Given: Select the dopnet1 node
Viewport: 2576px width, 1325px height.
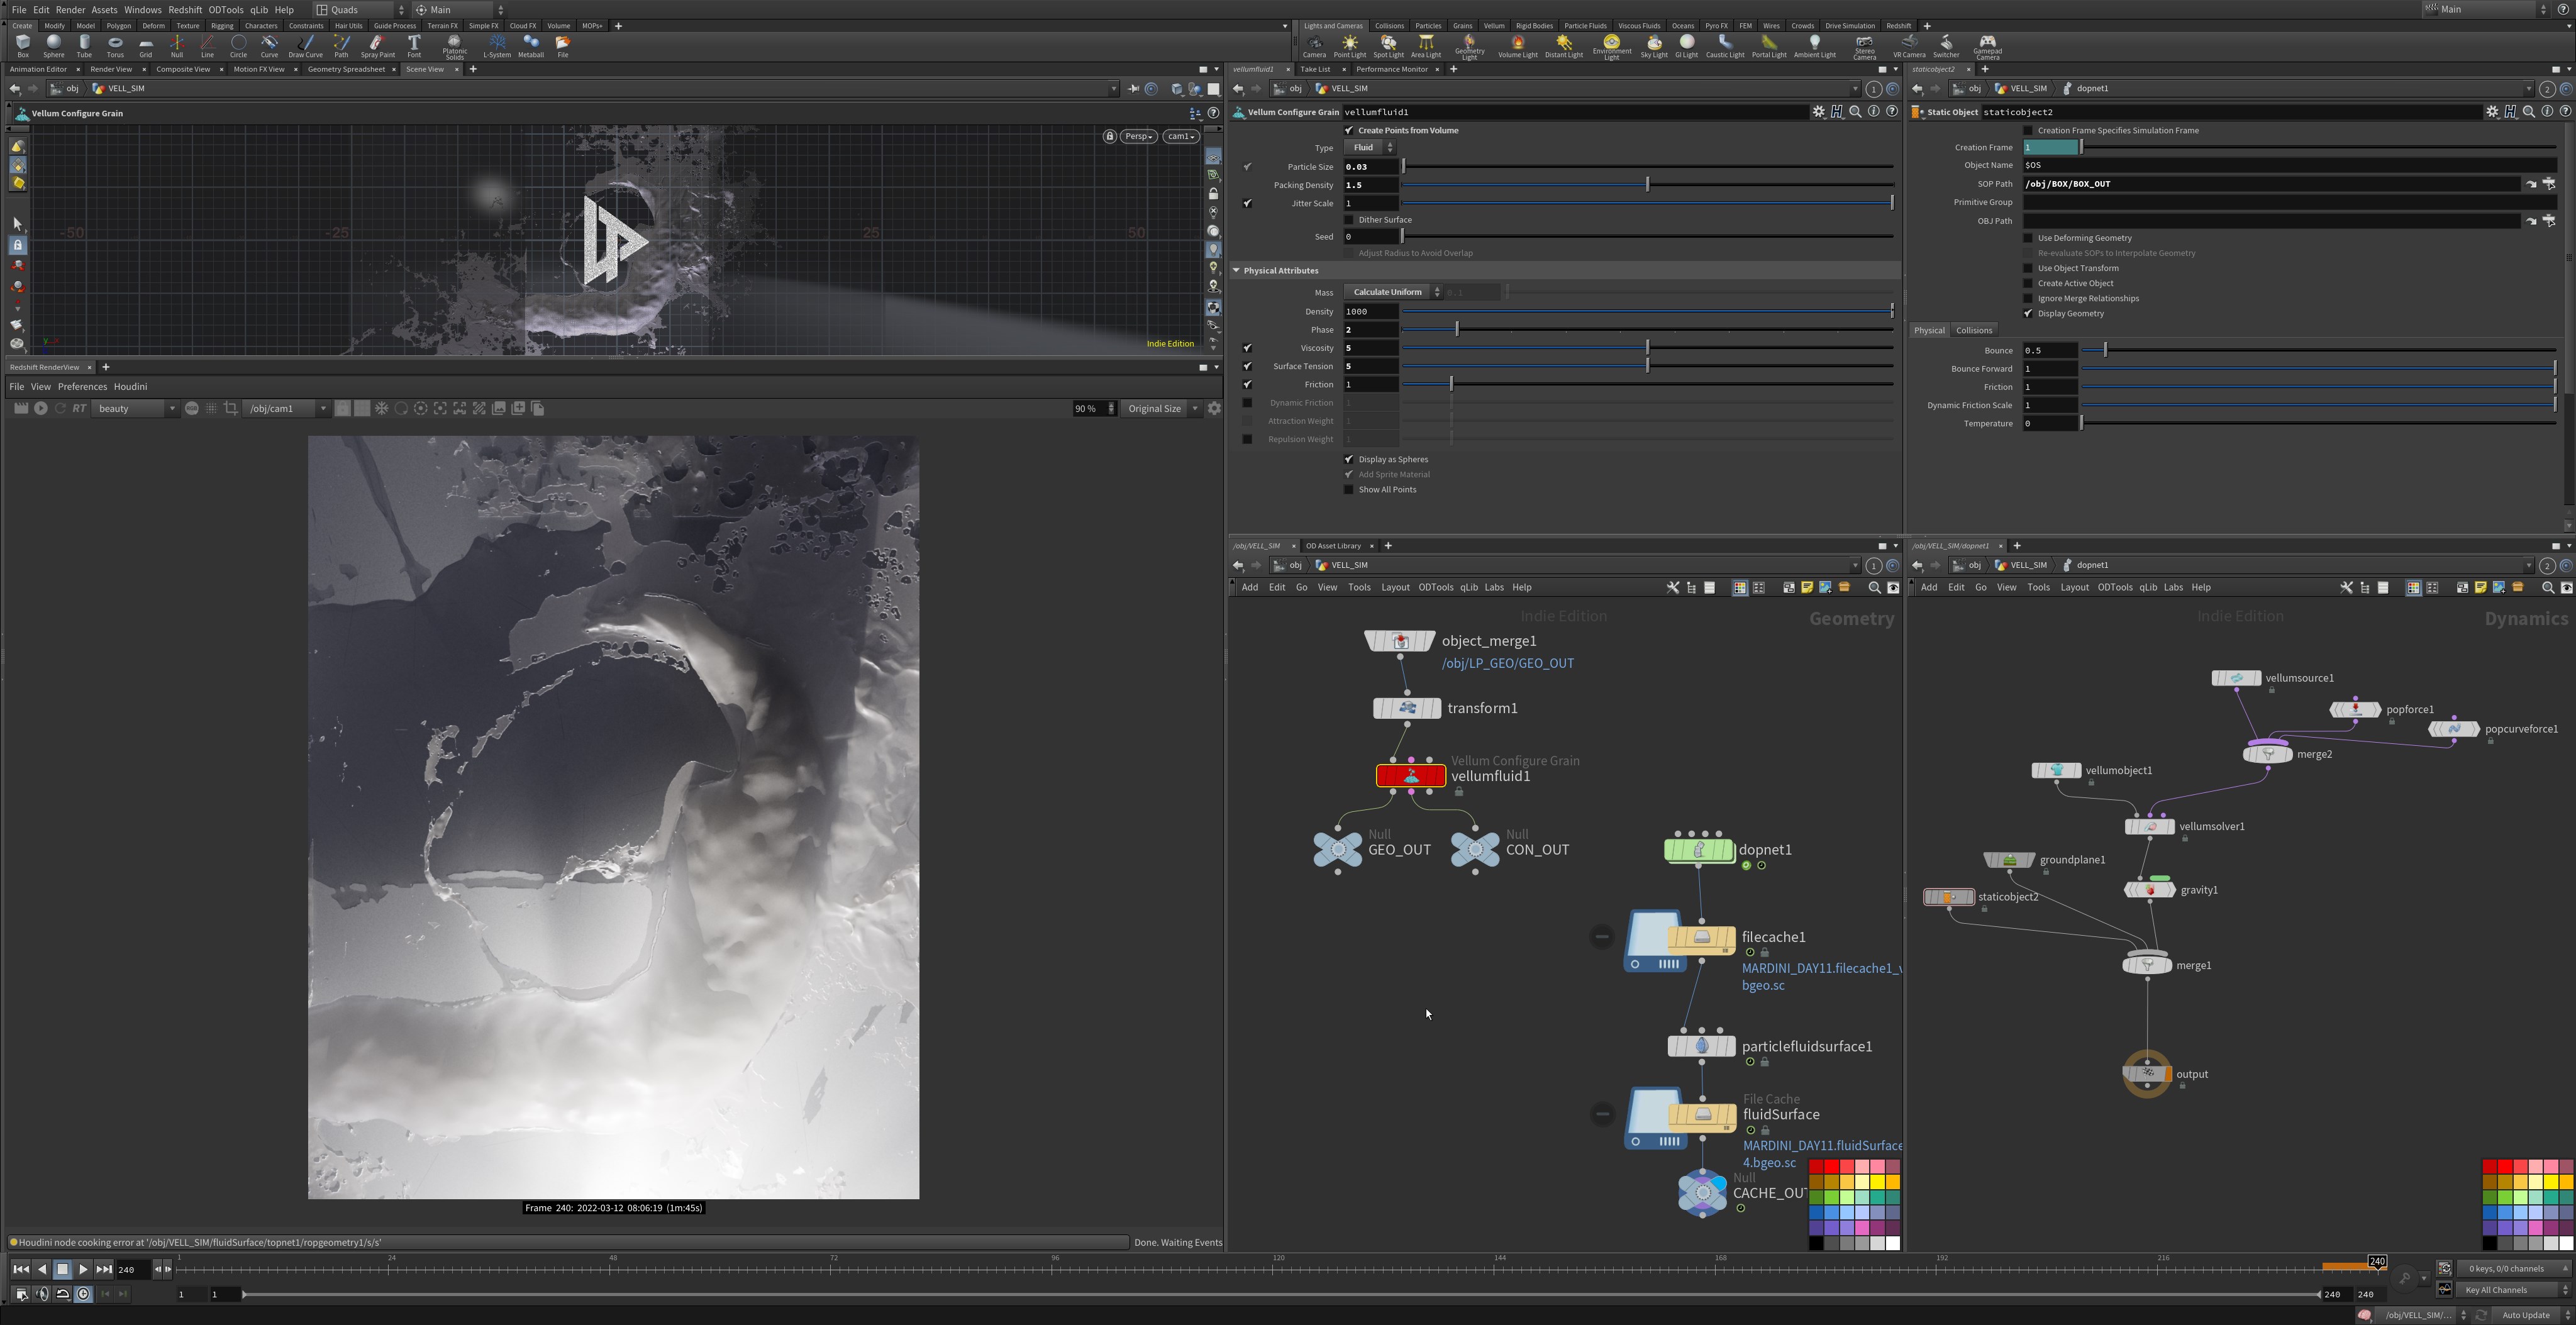Looking at the screenshot, I should point(1699,850).
